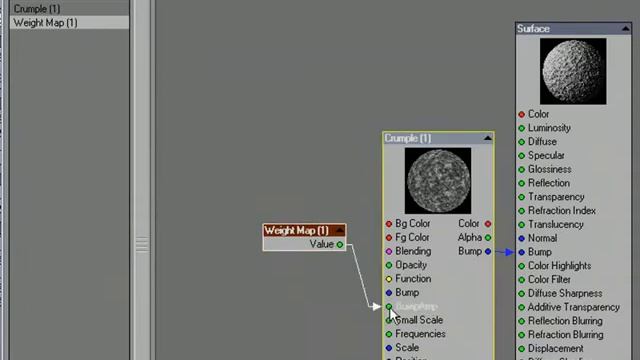
Task: Click the Crumple Bump output connector
Action: click(x=488, y=251)
